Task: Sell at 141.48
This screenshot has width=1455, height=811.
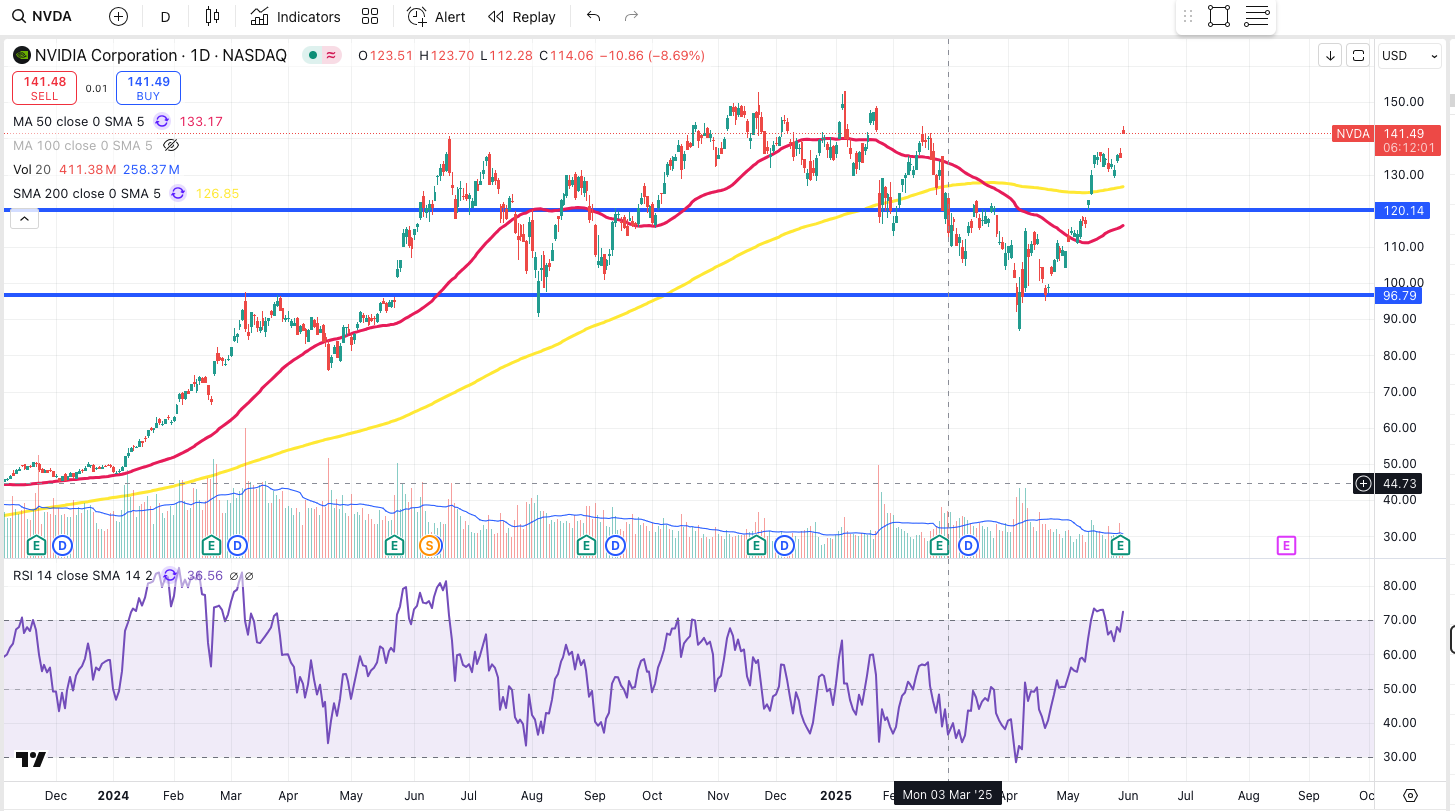Action: (x=44, y=88)
